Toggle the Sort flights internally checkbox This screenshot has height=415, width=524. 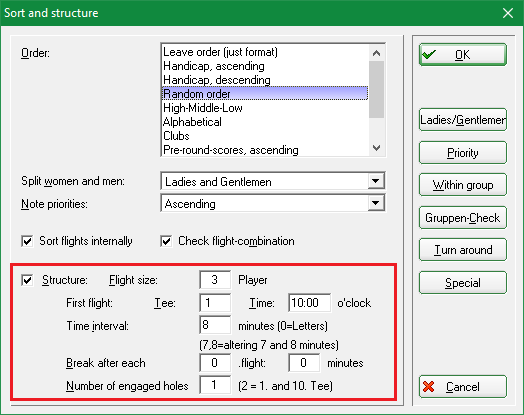(x=27, y=241)
